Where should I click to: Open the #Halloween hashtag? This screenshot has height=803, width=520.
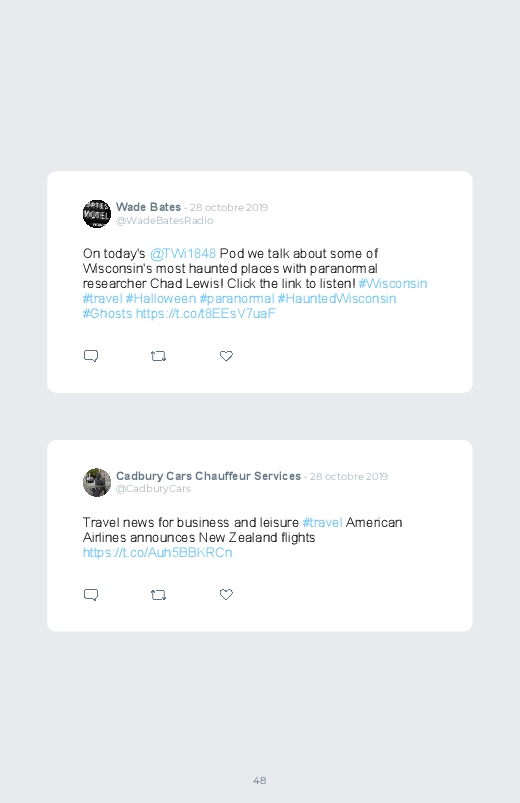pyautogui.click(x=161, y=299)
